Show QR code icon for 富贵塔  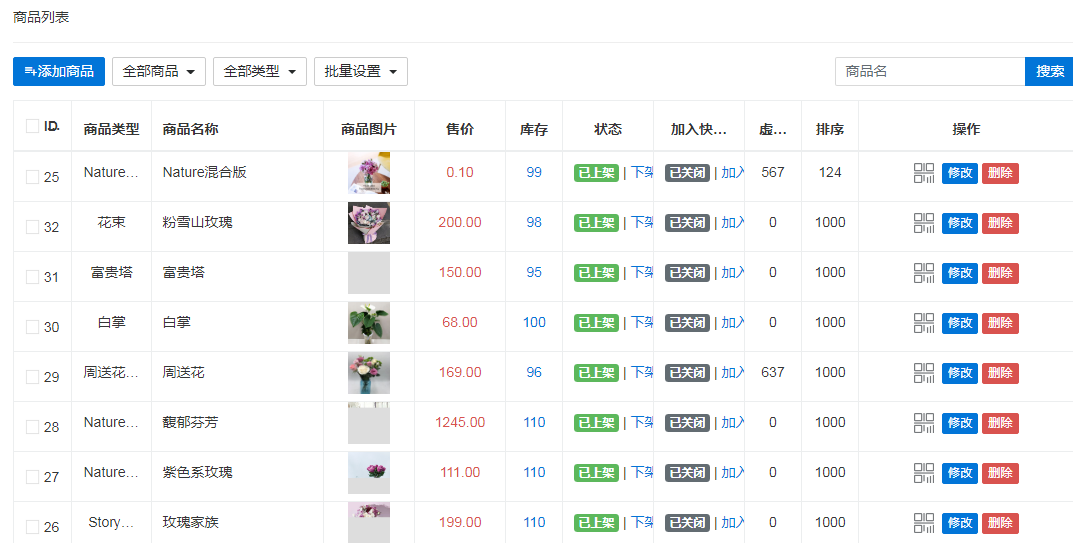tap(924, 273)
